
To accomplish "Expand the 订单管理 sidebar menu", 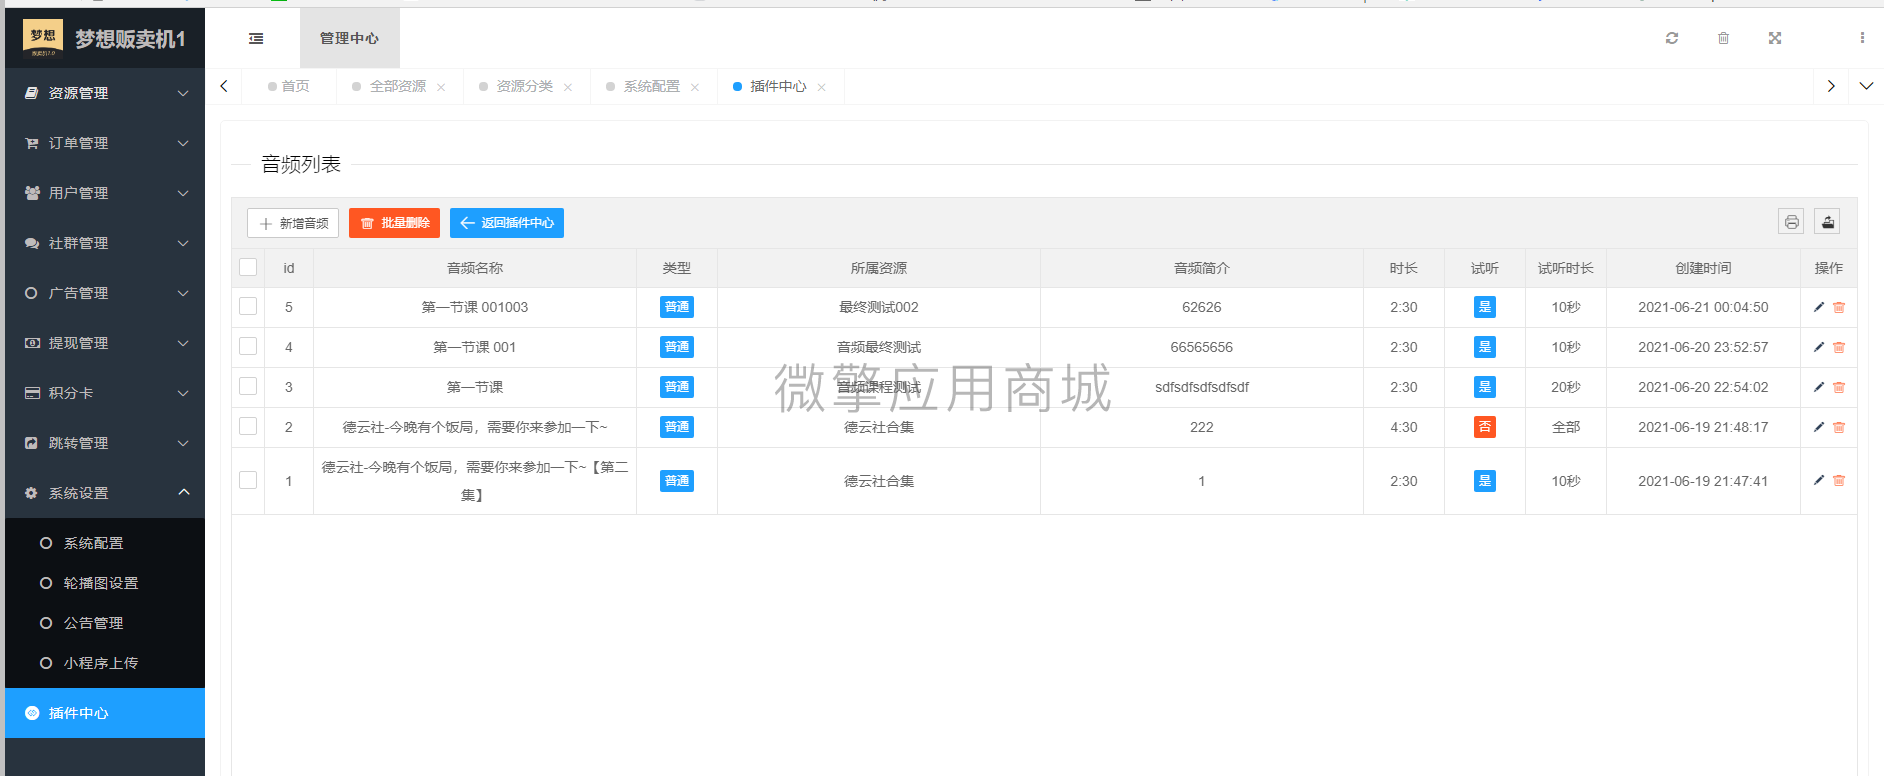I will click(x=105, y=143).
